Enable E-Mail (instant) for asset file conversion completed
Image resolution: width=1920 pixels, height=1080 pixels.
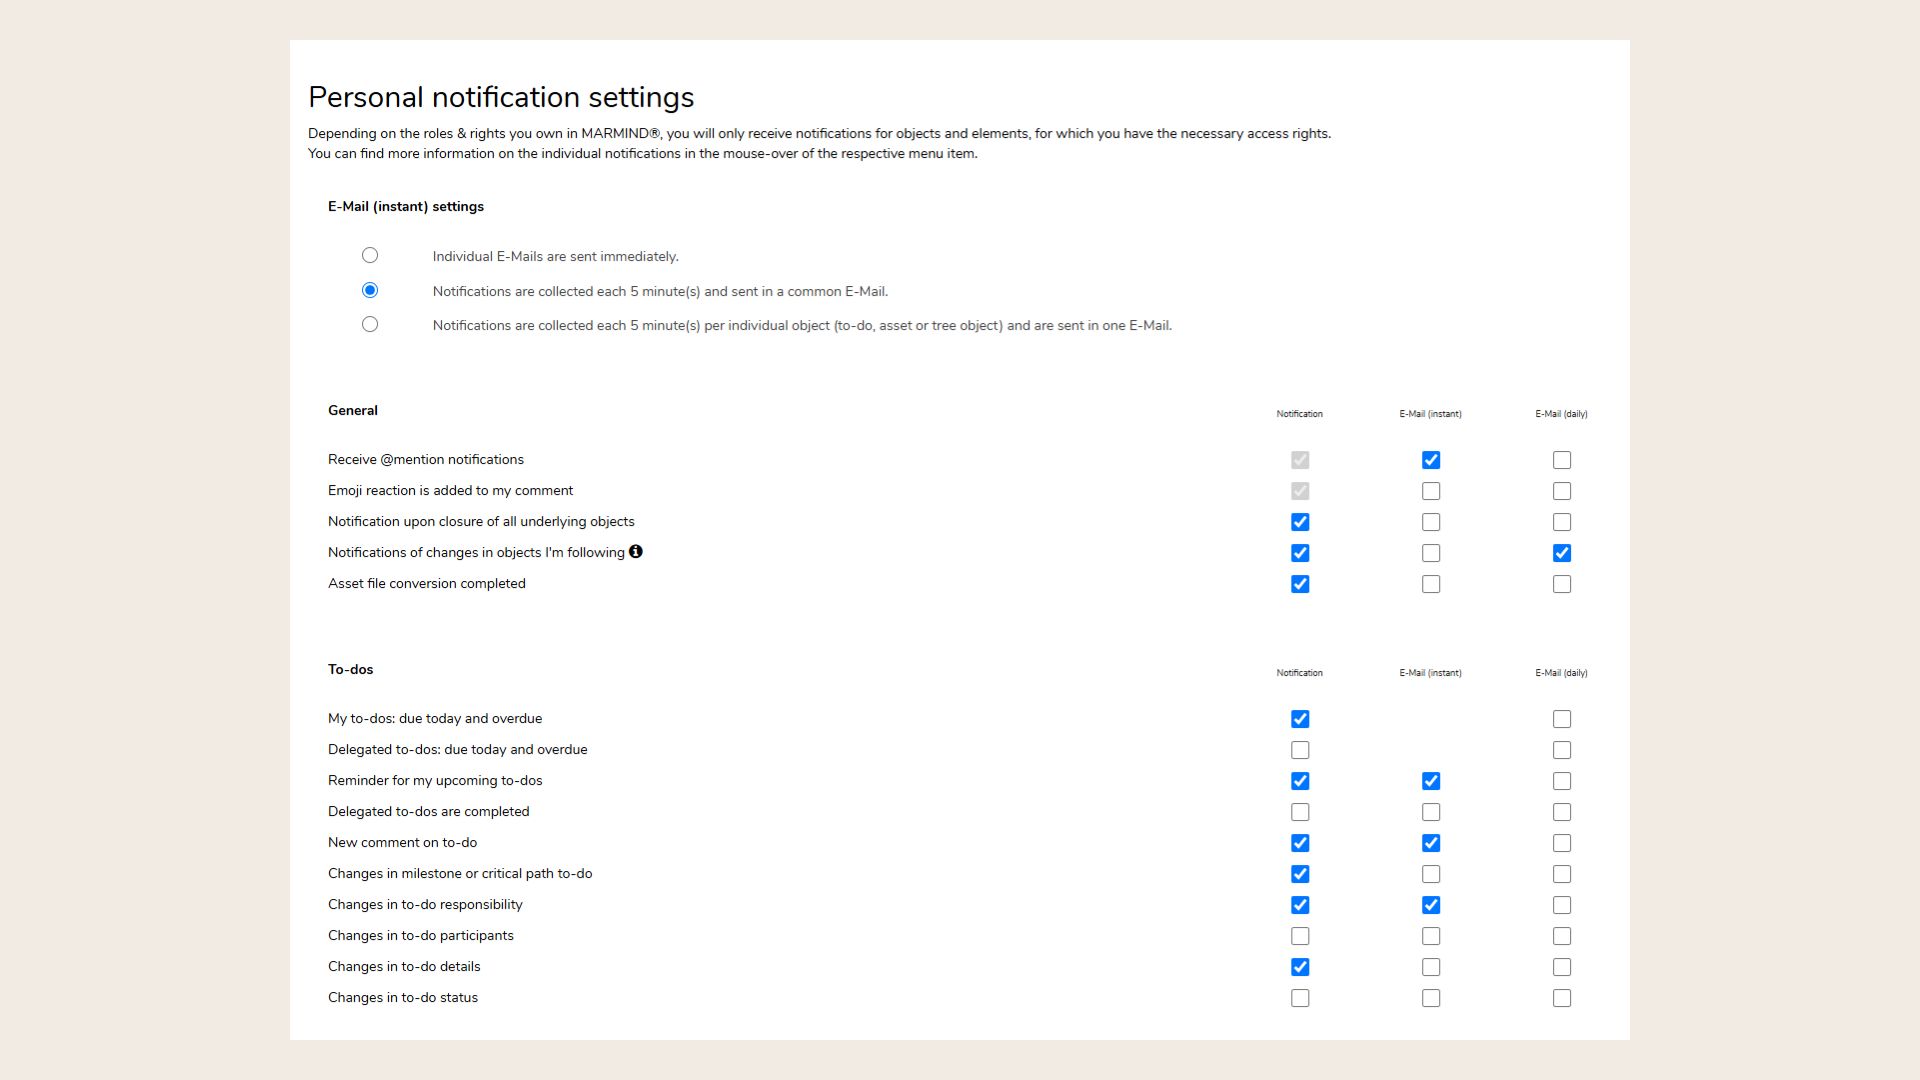click(x=1431, y=584)
